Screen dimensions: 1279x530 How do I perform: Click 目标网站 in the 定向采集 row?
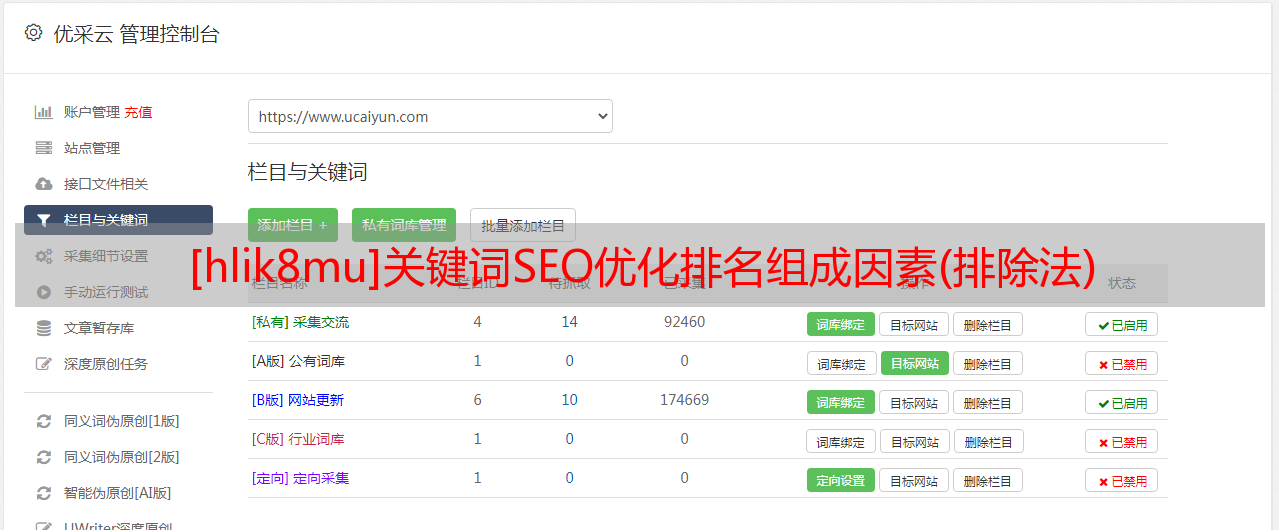[x=914, y=480]
